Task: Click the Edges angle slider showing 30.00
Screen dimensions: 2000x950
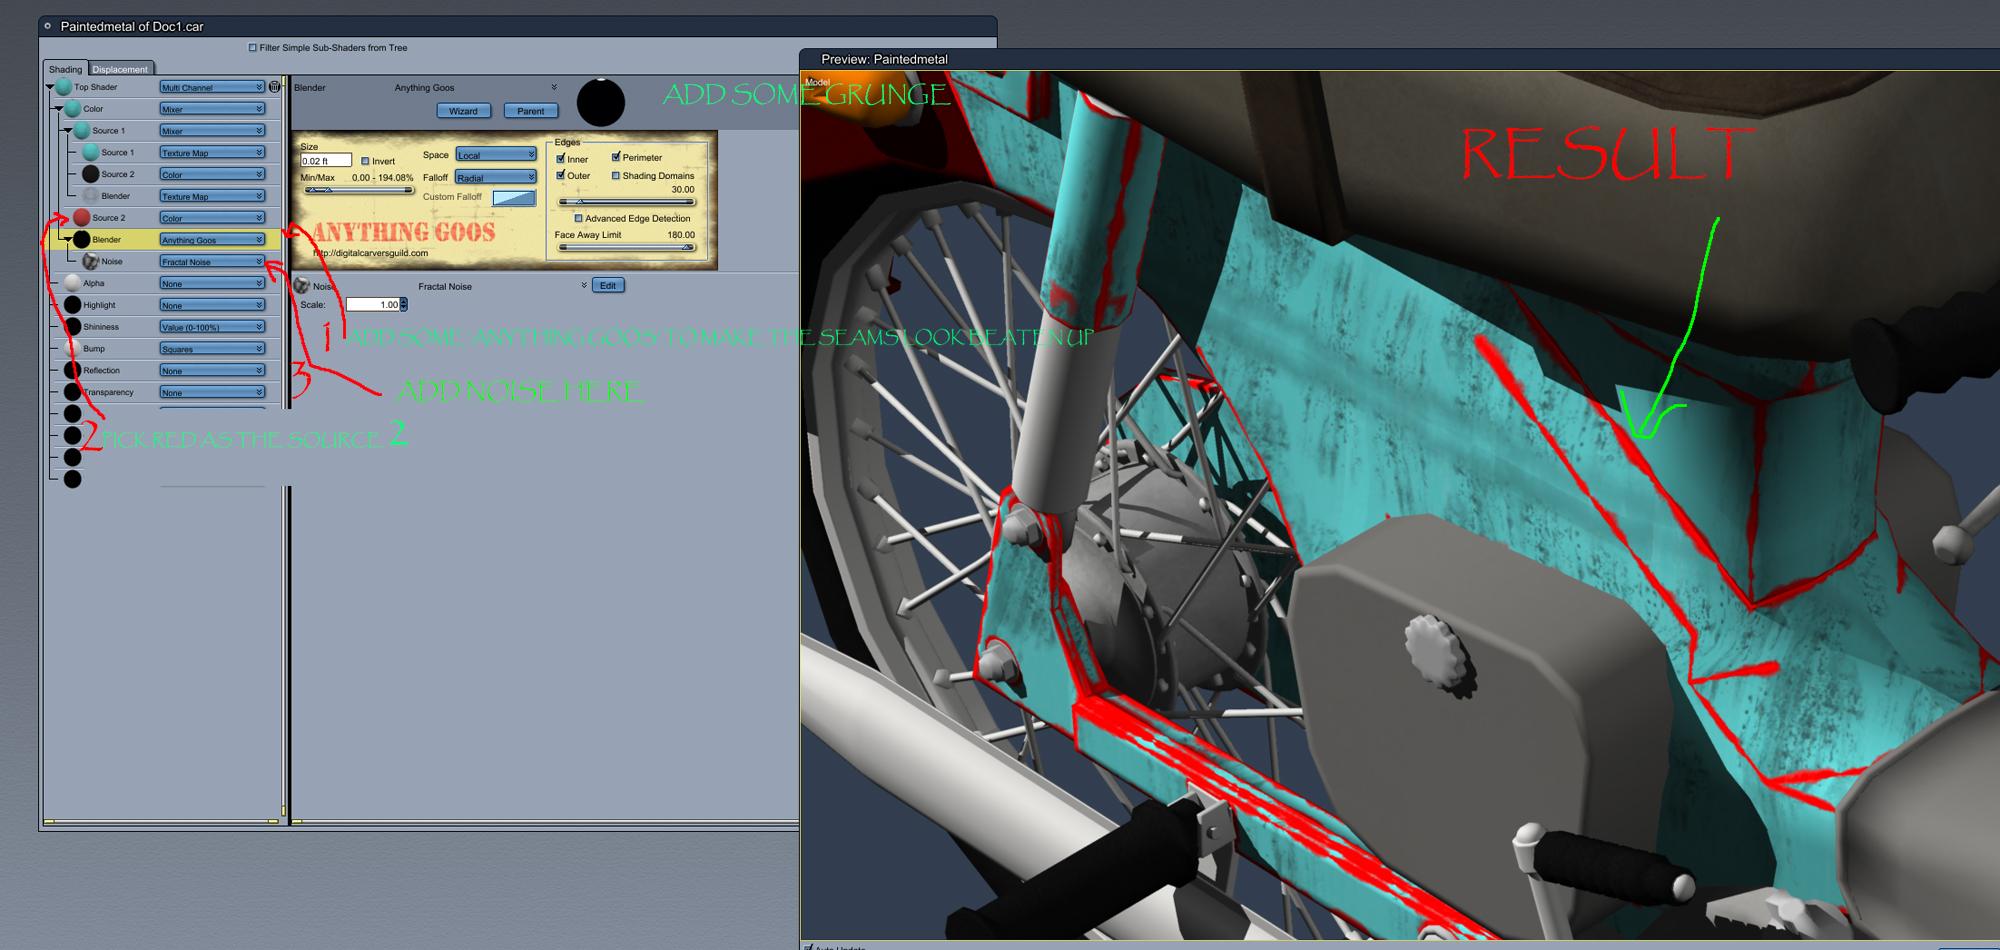Action: [626, 202]
